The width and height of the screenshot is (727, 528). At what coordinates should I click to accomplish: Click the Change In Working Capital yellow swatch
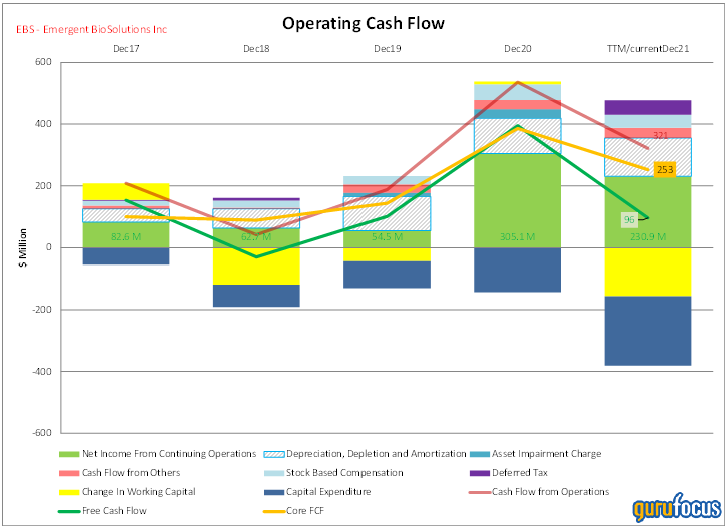[69, 492]
